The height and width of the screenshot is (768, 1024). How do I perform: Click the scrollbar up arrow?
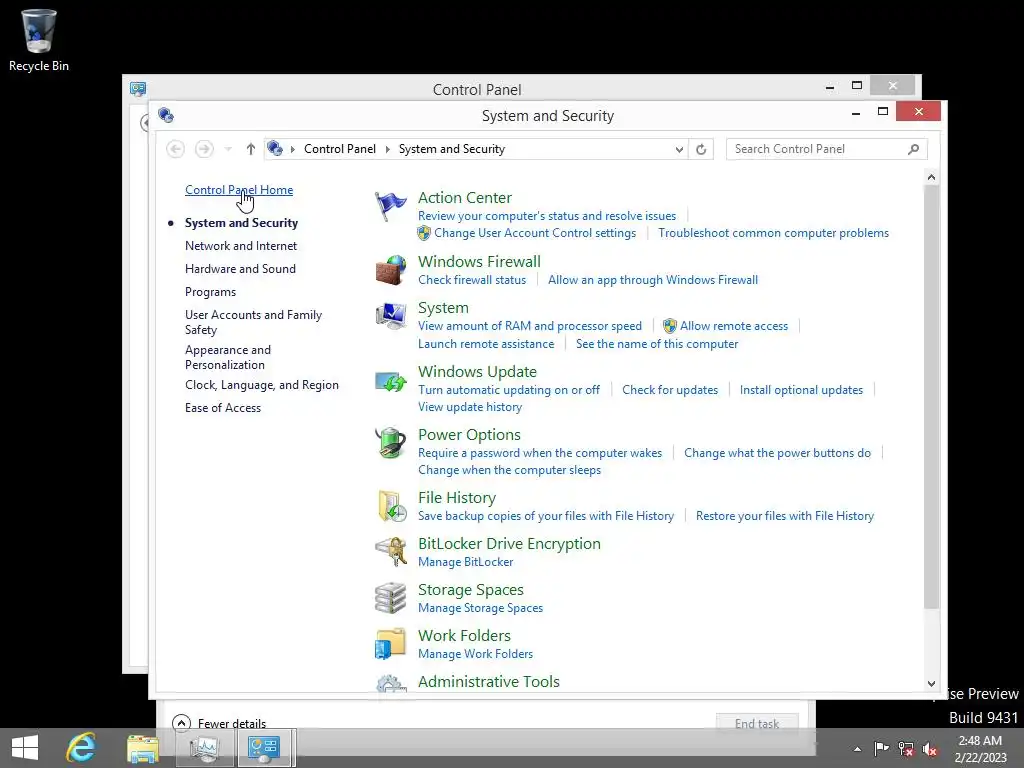click(931, 177)
